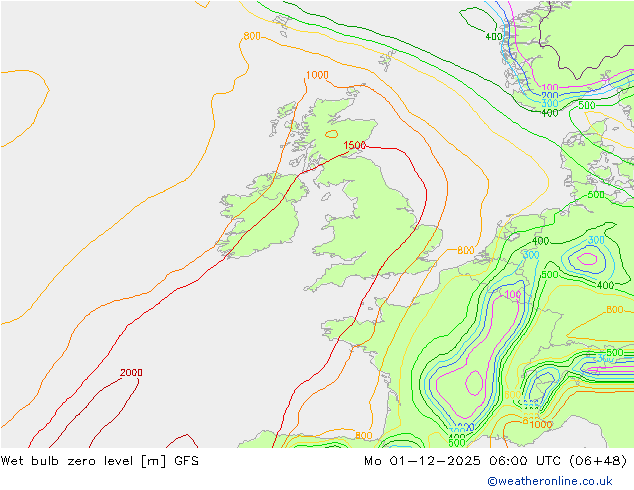The width and height of the screenshot is (634, 490).
Task: Click the magenta 100 label near Norway
Action: tap(550, 88)
